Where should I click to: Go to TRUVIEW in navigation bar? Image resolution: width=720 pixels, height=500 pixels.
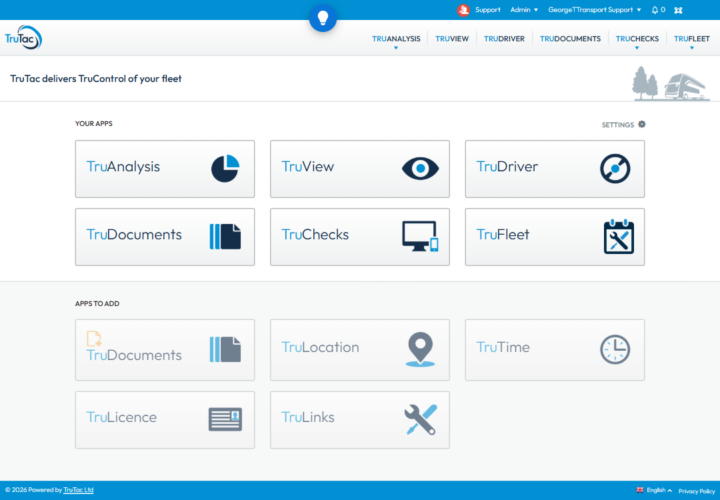pos(452,39)
